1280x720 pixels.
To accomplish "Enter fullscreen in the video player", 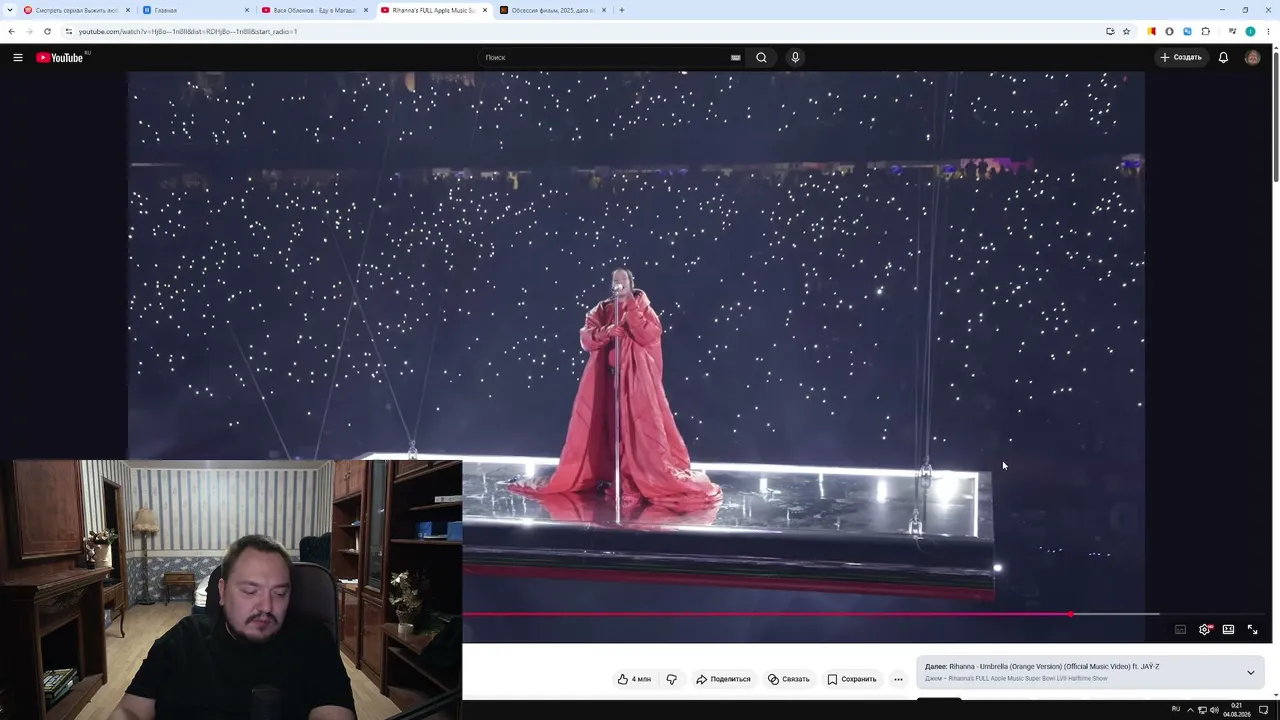I will tap(1252, 630).
